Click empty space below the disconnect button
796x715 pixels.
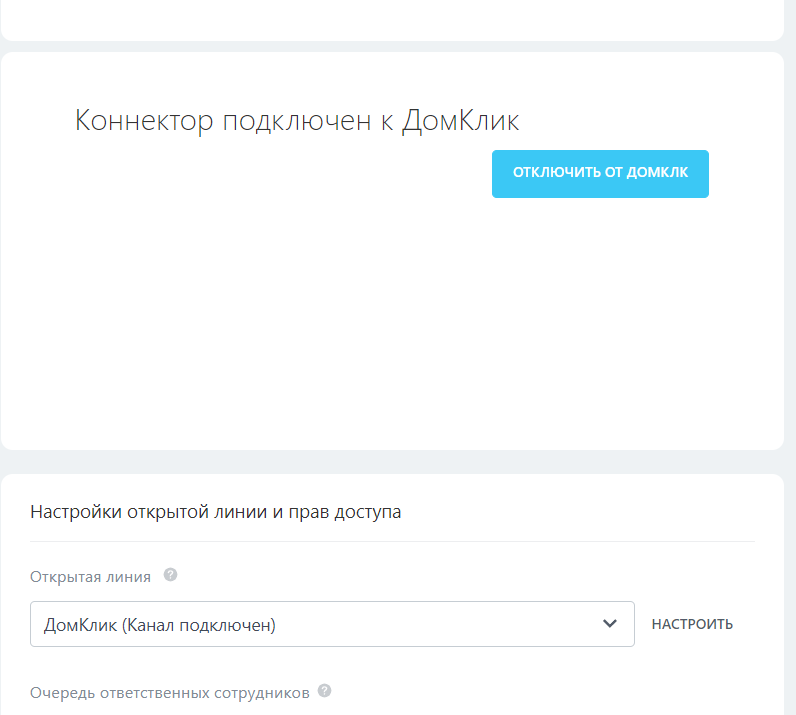[x=600, y=300]
